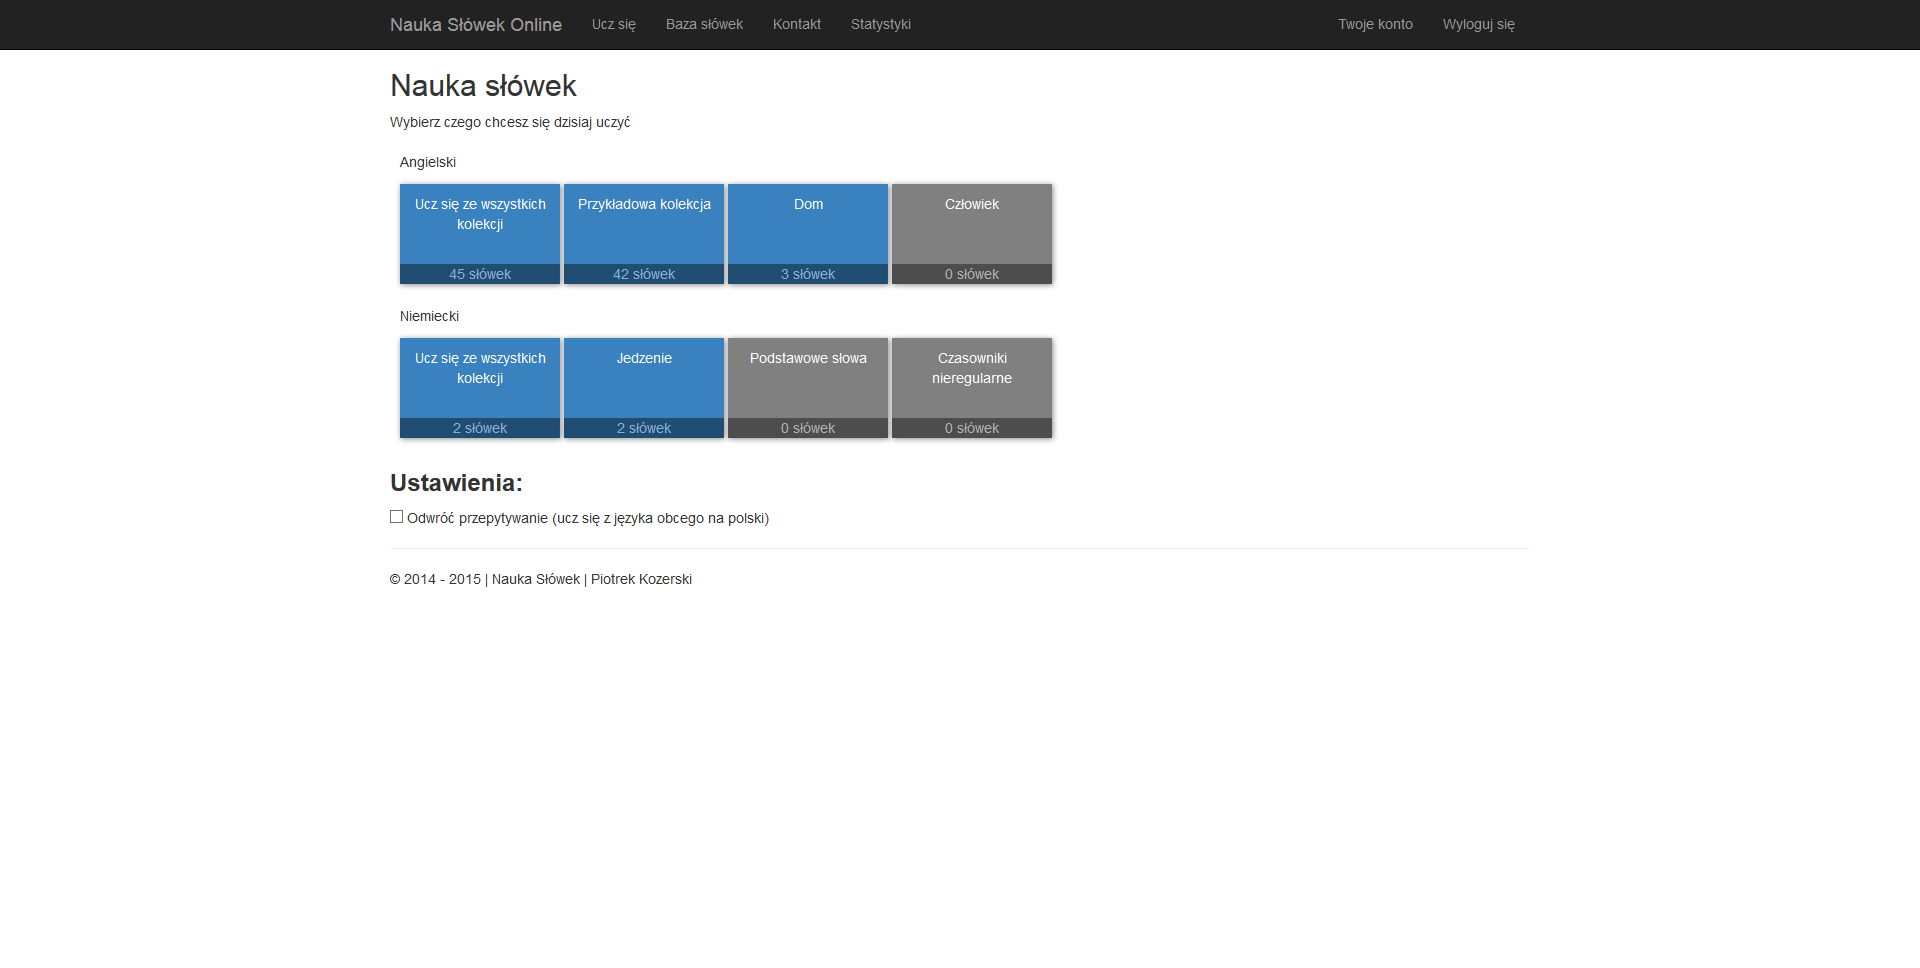Screen dimensions: 1920x968
Task: Navigate to the Kontakt page
Action: [x=796, y=25]
